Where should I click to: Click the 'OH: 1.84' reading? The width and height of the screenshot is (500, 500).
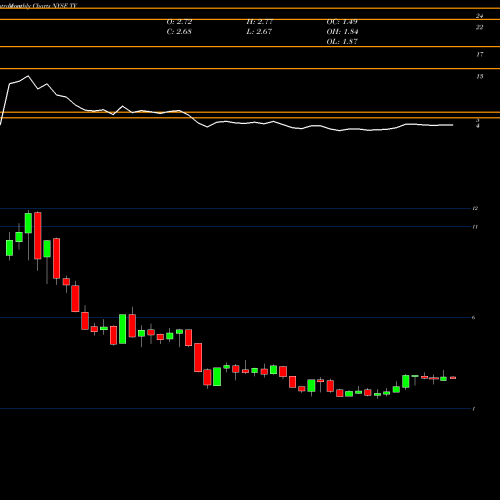[342, 32]
